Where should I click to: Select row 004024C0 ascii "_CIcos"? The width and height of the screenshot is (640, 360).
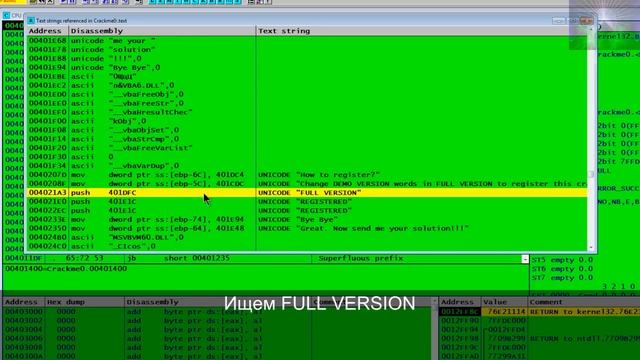(x=307, y=247)
